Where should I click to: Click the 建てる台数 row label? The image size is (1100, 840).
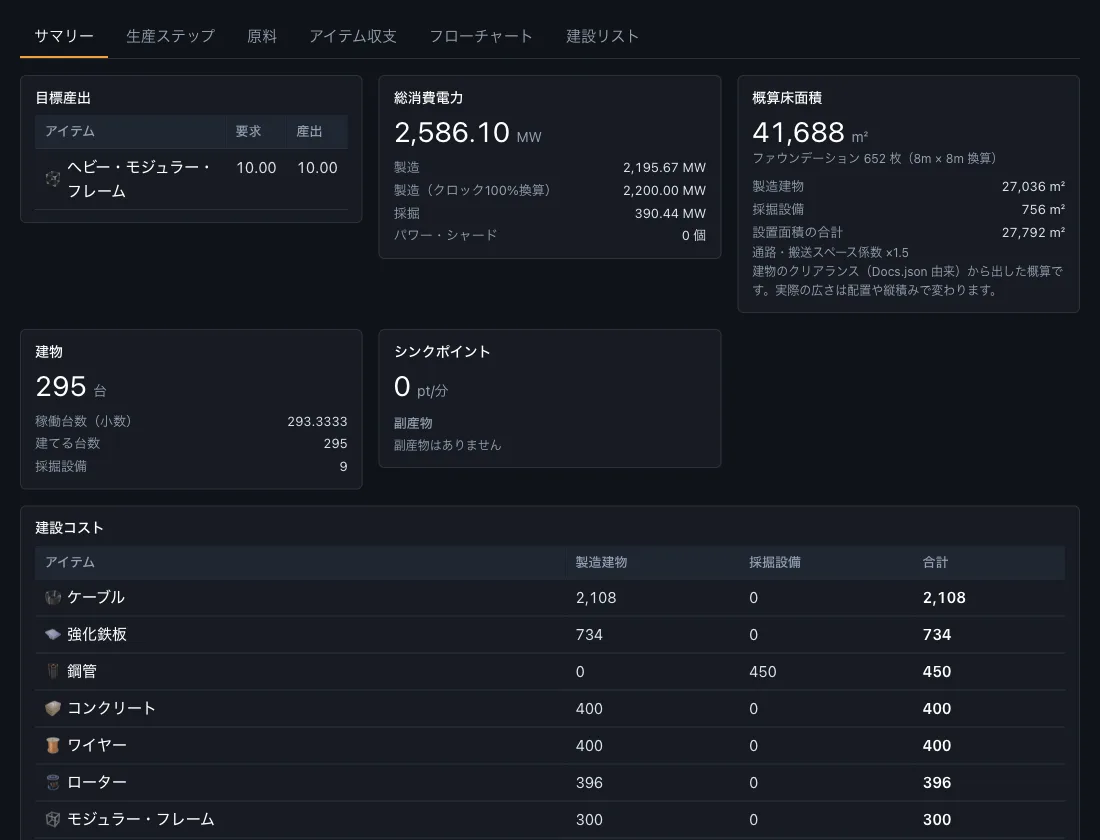(x=68, y=444)
